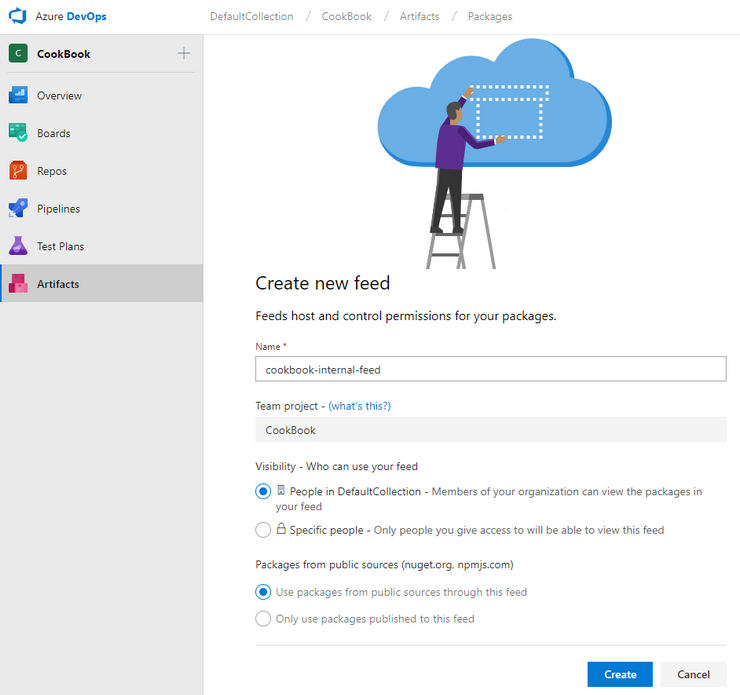The height and width of the screenshot is (695, 740).
Task: Click the Create button
Action: click(620, 674)
